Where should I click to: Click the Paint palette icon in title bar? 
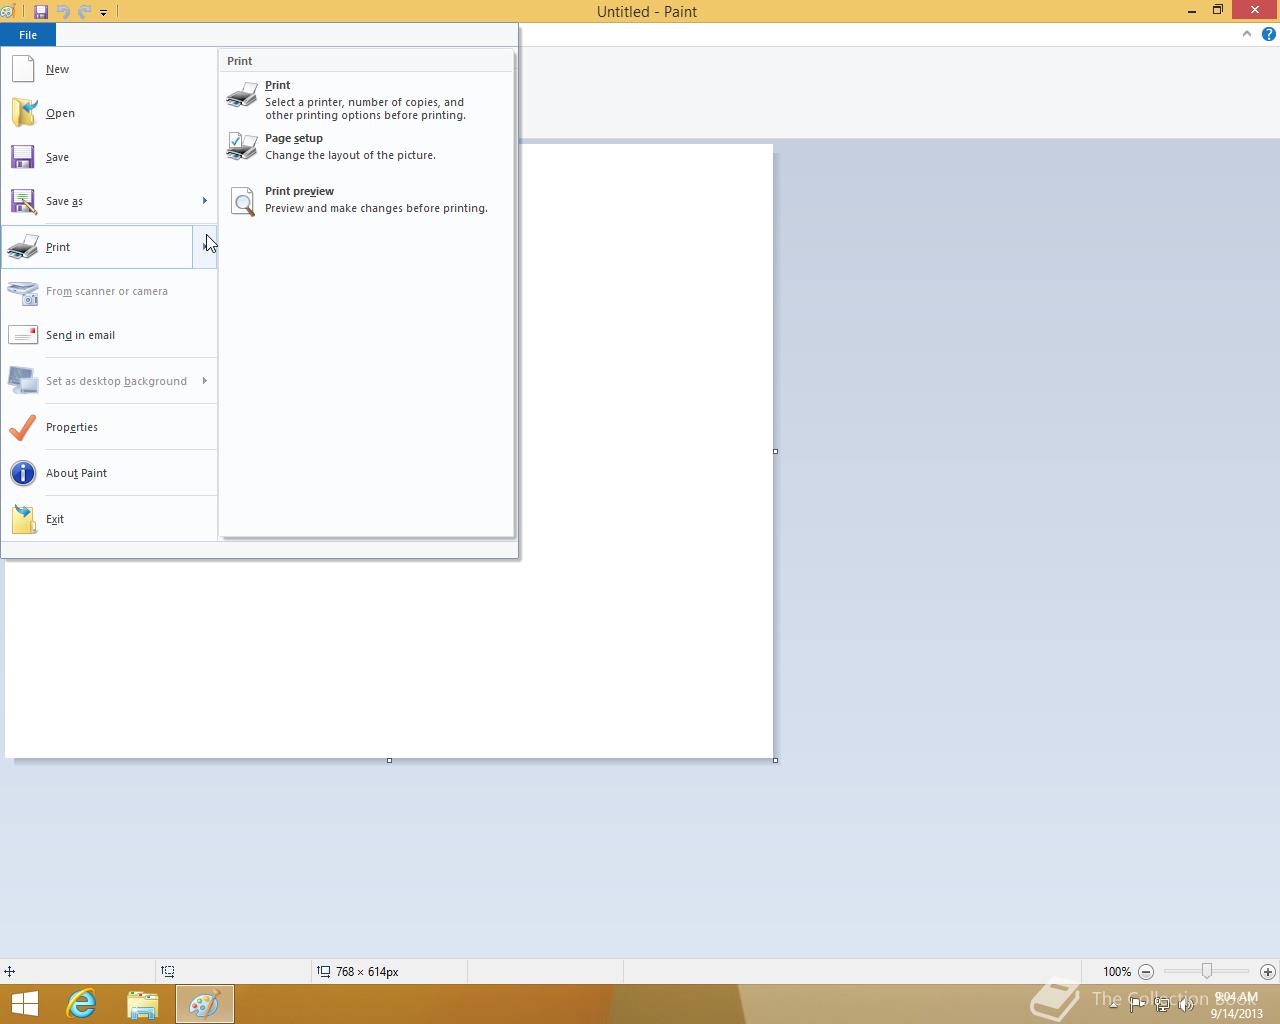point(8,12)
